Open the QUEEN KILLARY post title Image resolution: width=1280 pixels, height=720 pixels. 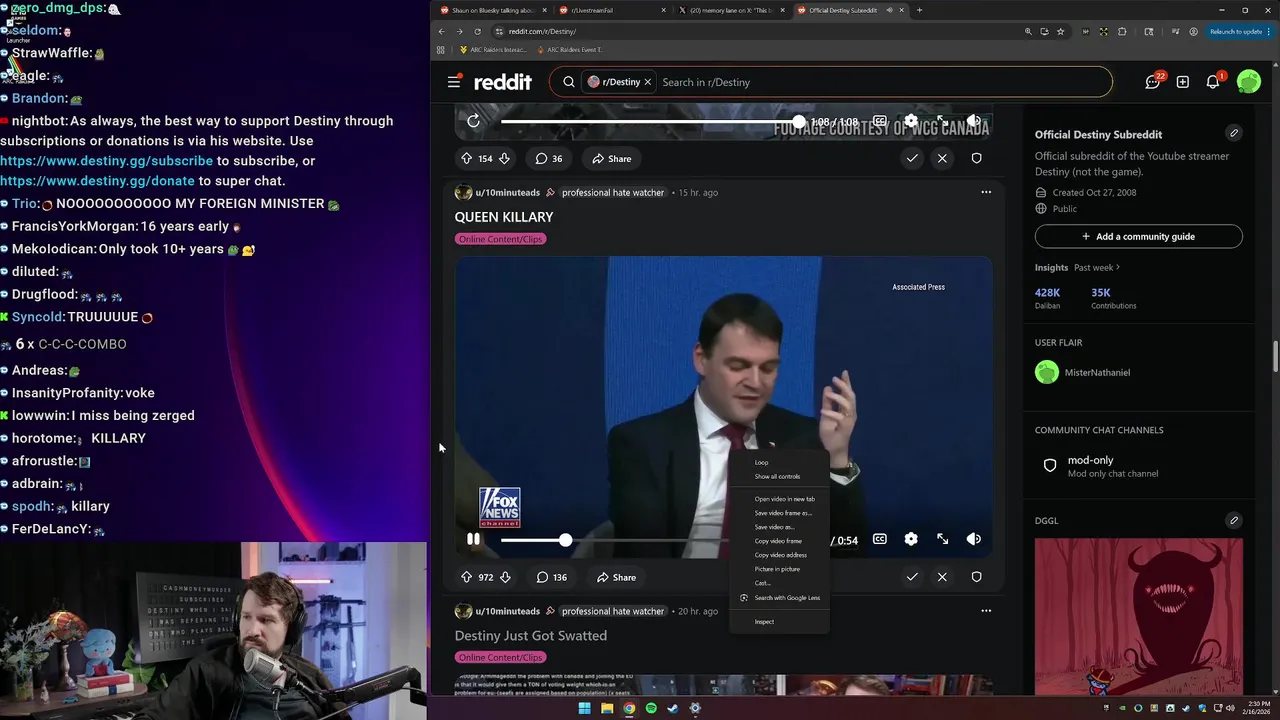[x=504, y=217]
